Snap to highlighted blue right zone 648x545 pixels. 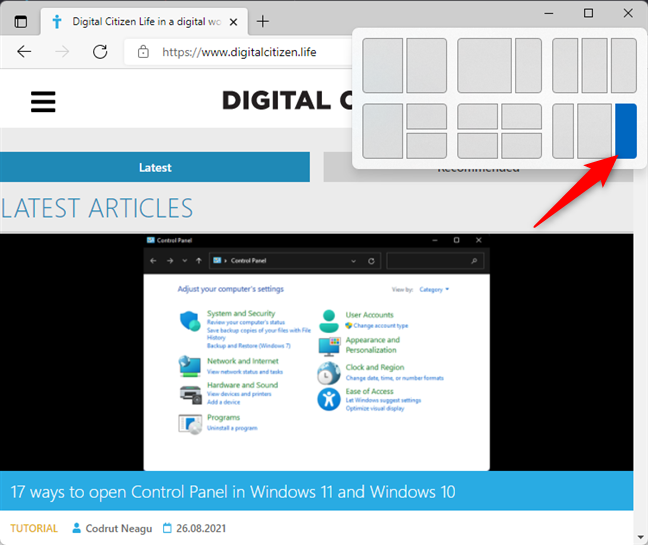(x=626, y=131)
